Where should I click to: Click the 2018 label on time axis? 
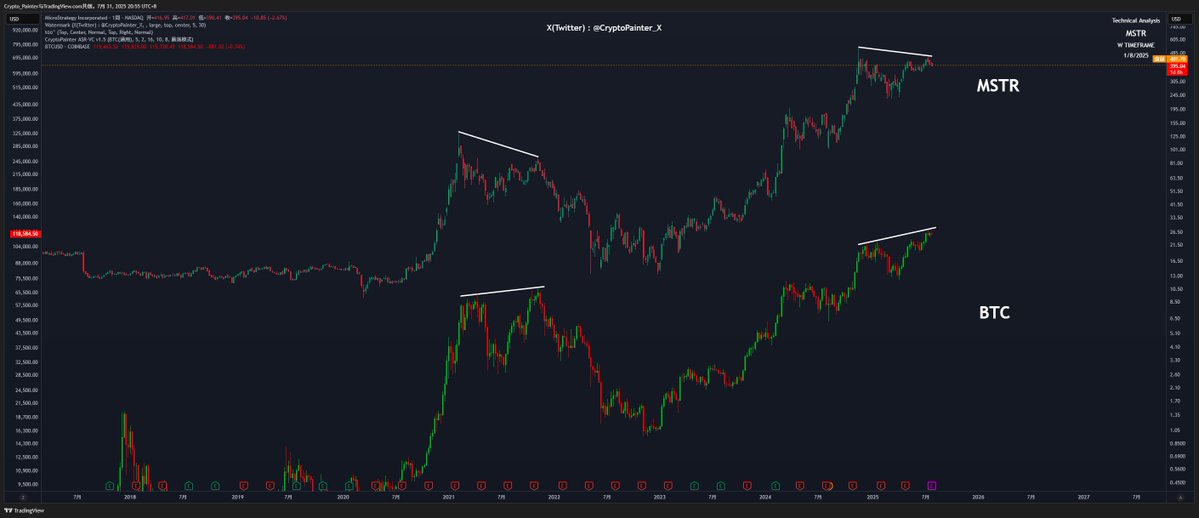pos(130,497)
